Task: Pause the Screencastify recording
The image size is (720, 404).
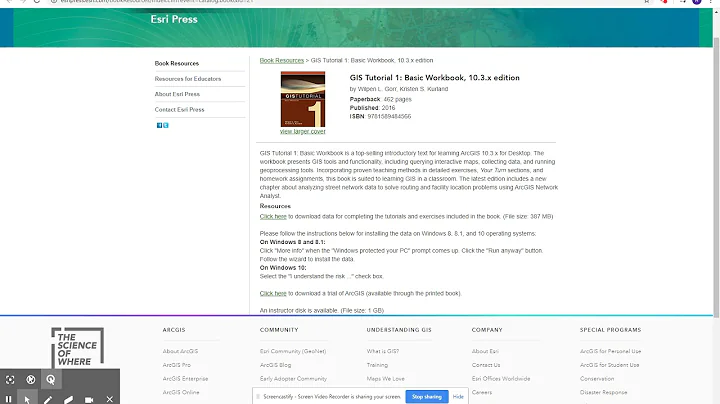Action: tap(8, 399)
